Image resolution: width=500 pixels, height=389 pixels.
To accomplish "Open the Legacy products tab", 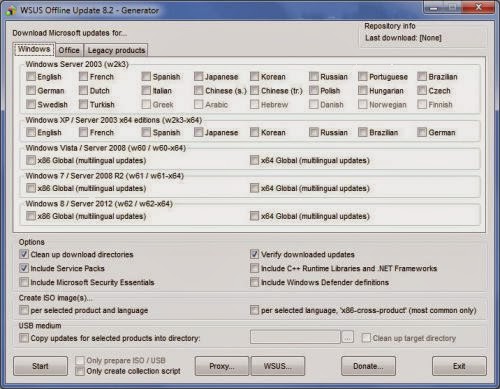I will [116, 50].
